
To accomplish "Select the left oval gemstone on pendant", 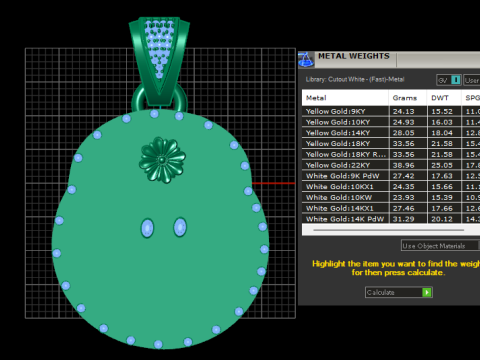I will (147, 228).
